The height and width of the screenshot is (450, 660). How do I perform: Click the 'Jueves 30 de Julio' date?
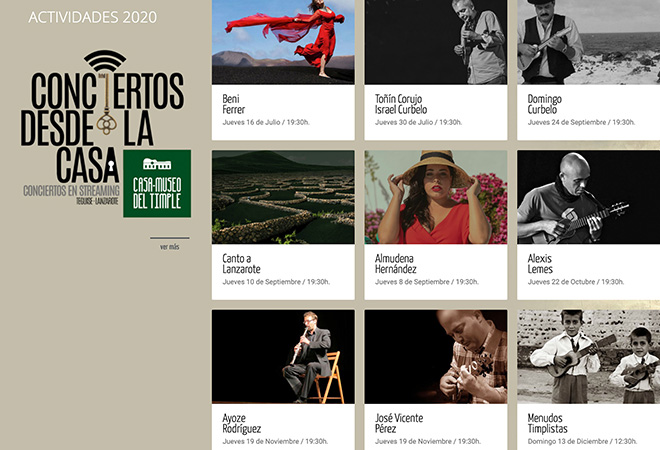pyautogui.click(x=418, y=122)
